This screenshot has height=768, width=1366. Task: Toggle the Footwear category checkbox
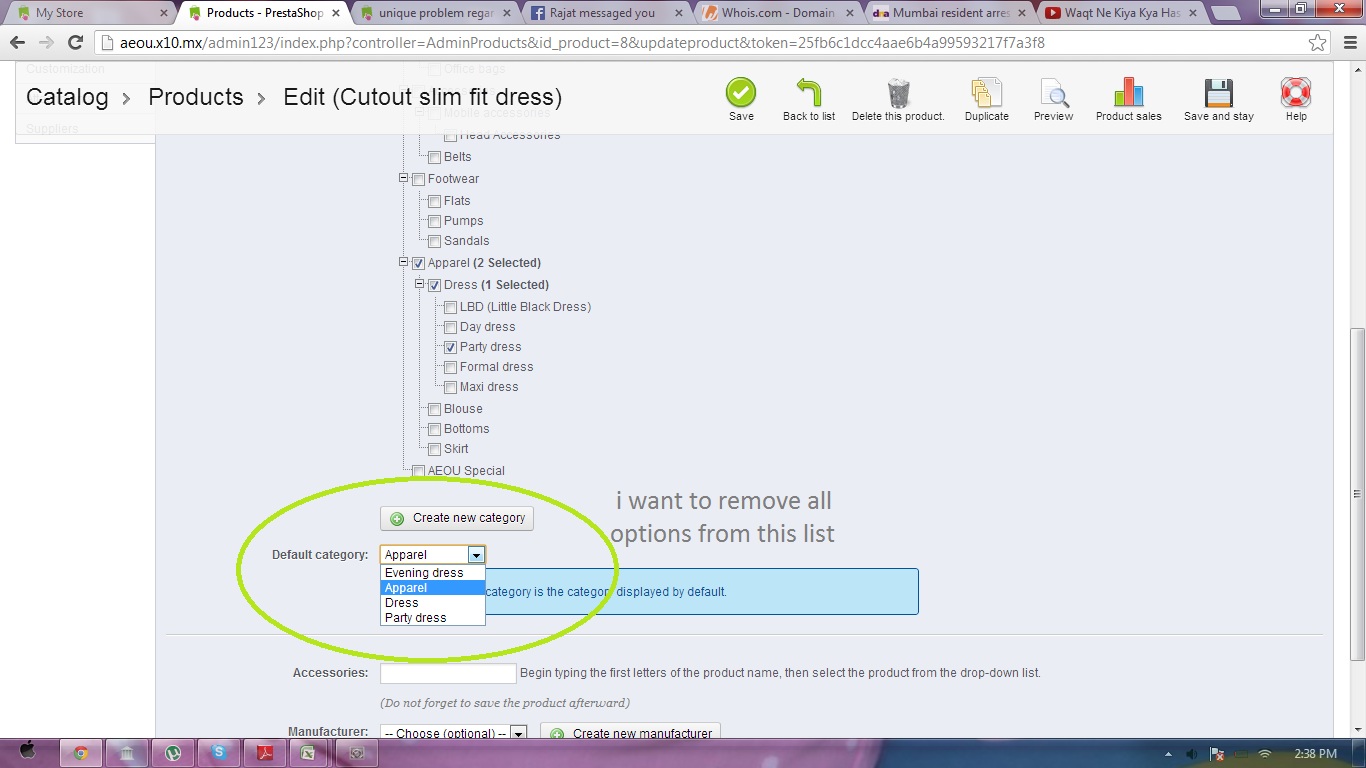pos(418,179)
